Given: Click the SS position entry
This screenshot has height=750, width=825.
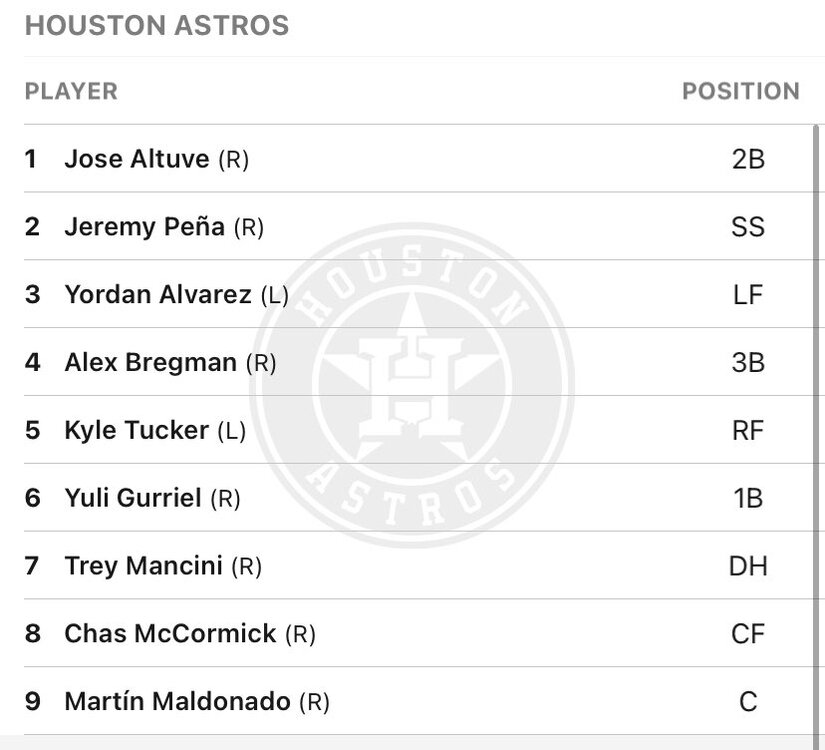Looking at the screenshot, I should pos(748,227).
